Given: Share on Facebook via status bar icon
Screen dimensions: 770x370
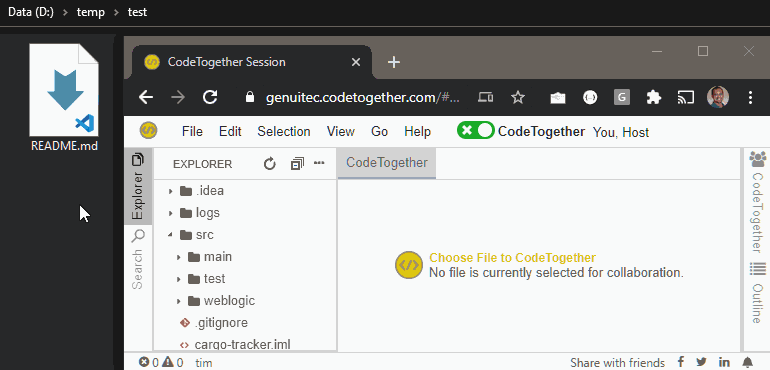Looking at the screenshot, I should [681, 362].
